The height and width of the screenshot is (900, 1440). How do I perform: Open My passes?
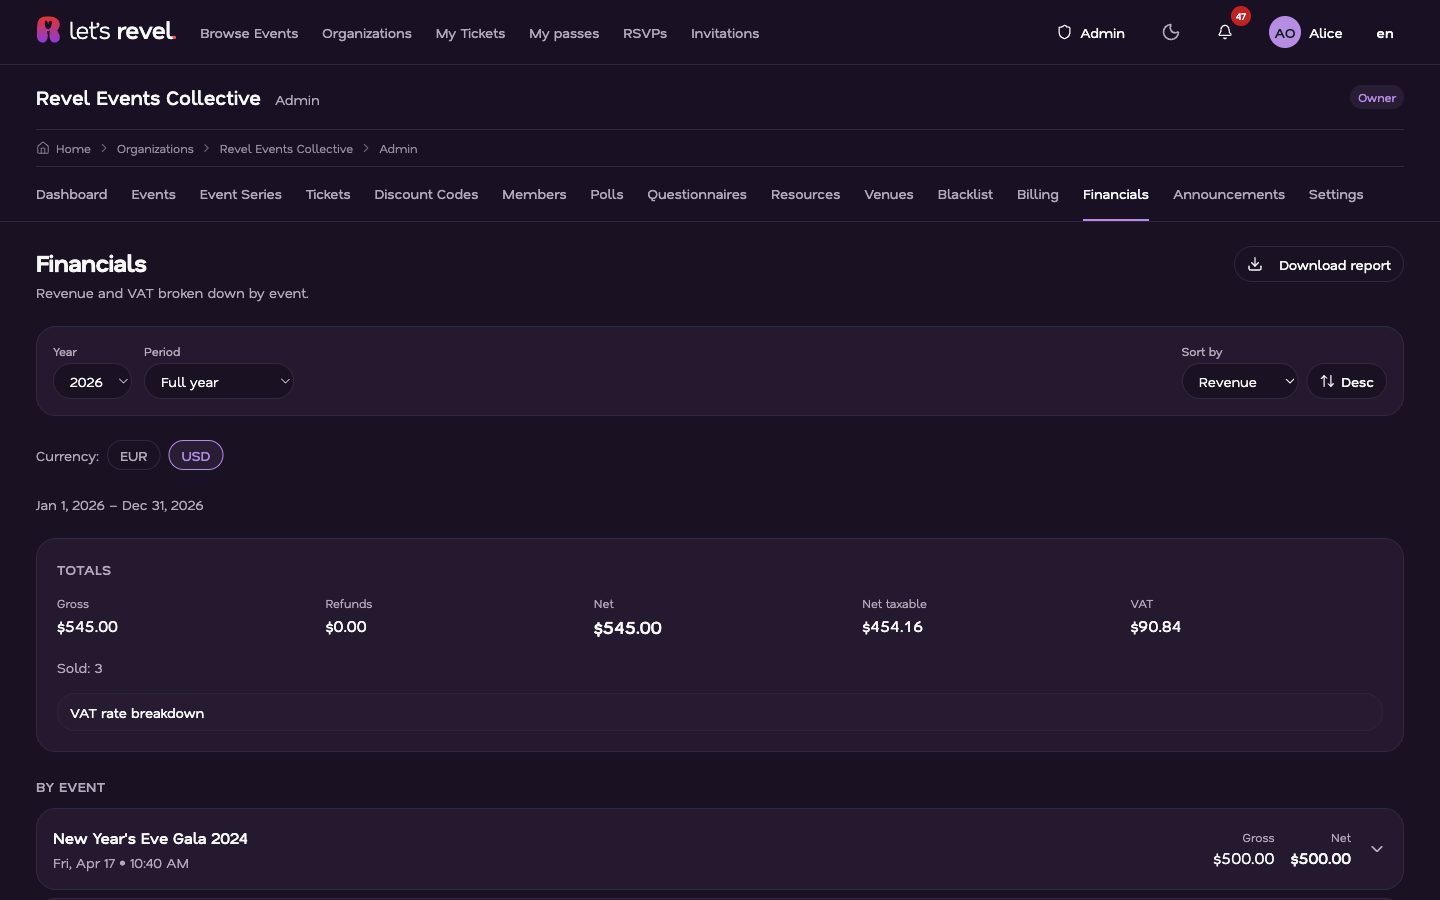564,33
